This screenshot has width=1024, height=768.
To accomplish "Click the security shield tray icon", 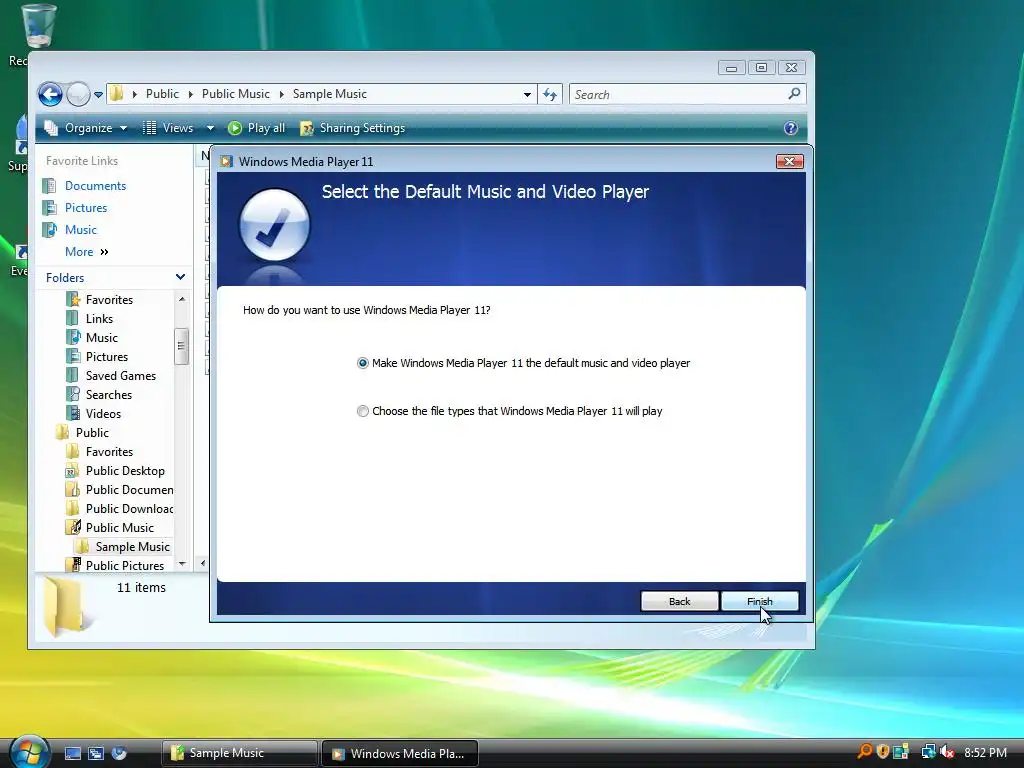I will pyautogui.click(x=883, y=752).
